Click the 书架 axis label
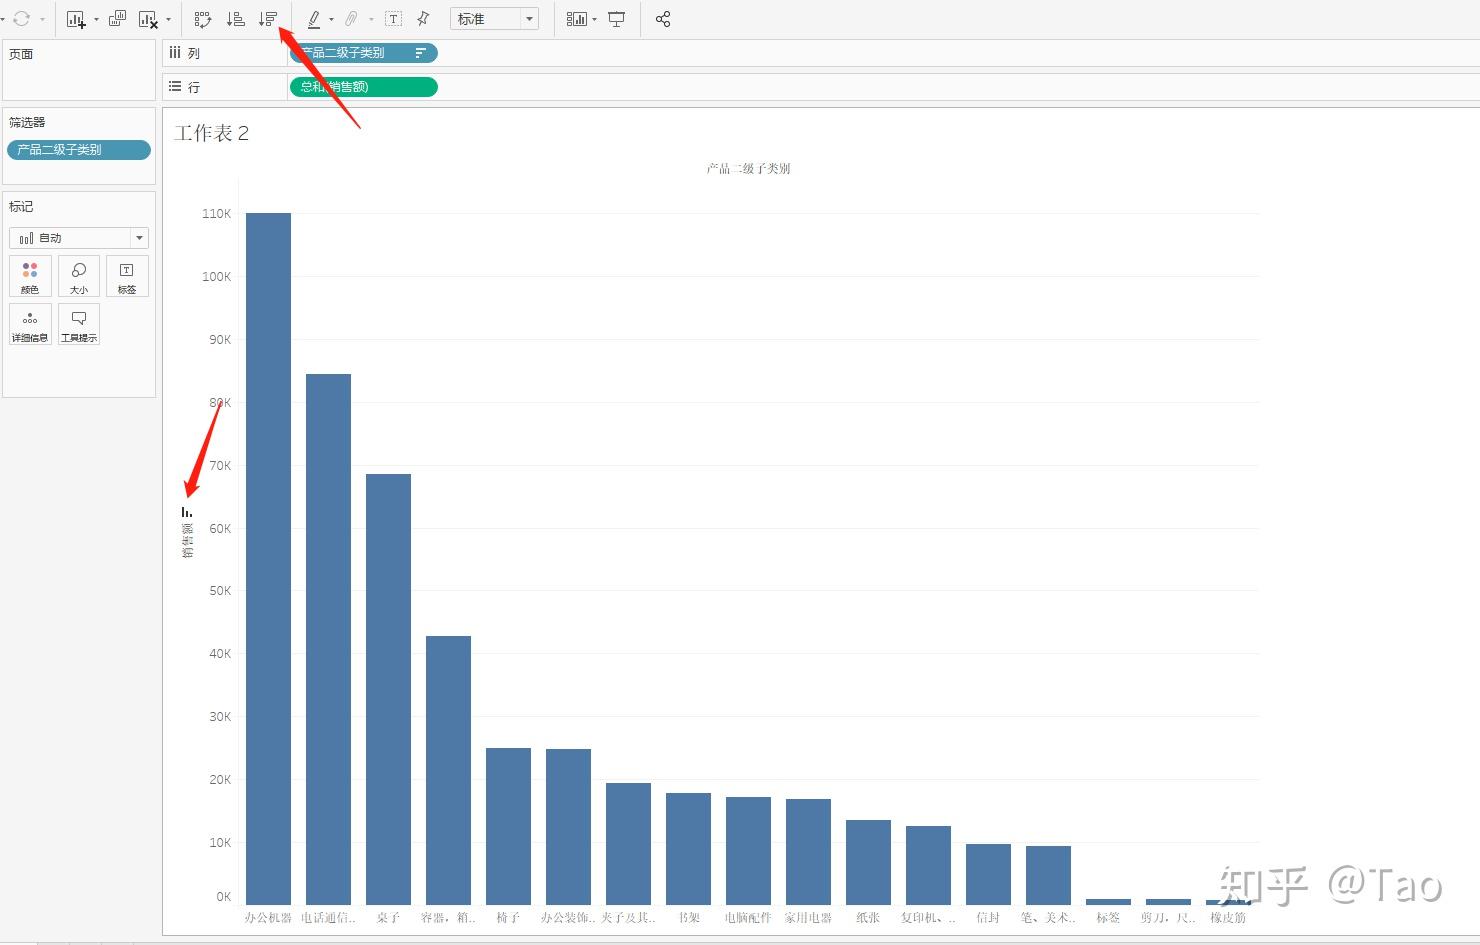The image size is (1480, 945). [688, 917]
